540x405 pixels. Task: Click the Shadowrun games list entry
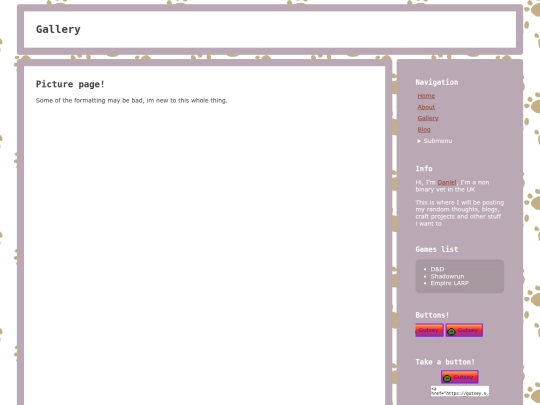coord(447,276)
